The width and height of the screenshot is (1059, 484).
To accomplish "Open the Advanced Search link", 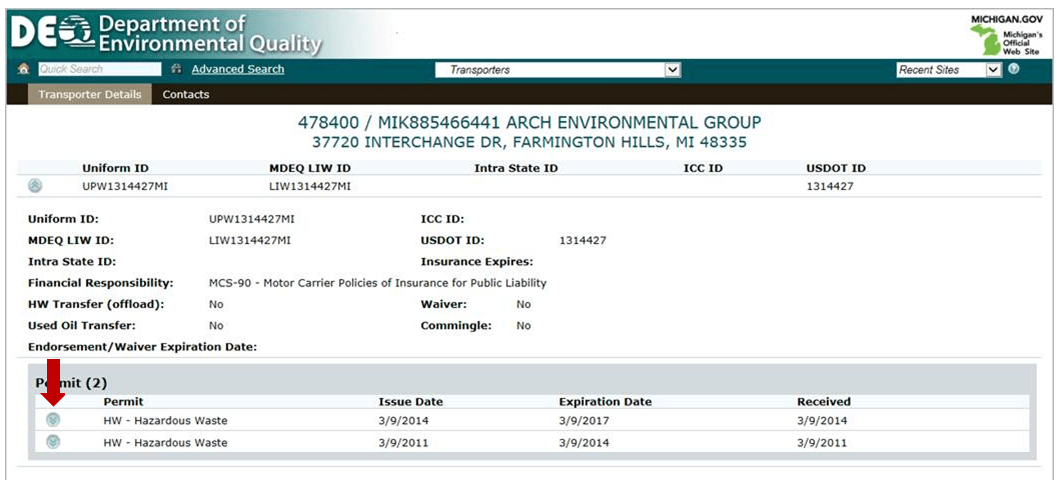I will coord(238,70).
